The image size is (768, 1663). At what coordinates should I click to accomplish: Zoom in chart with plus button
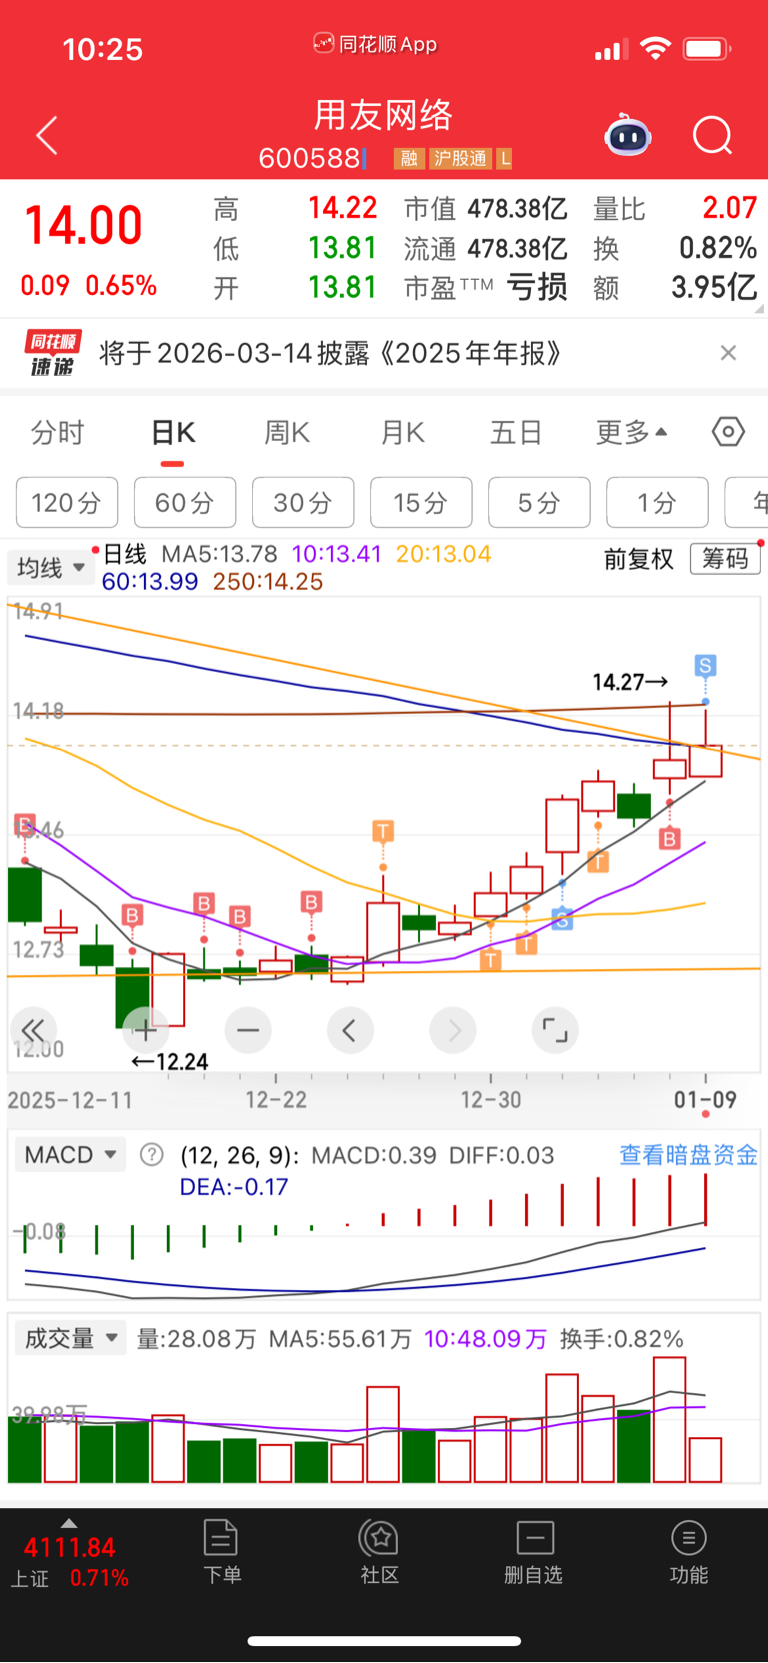(145, 1030)
